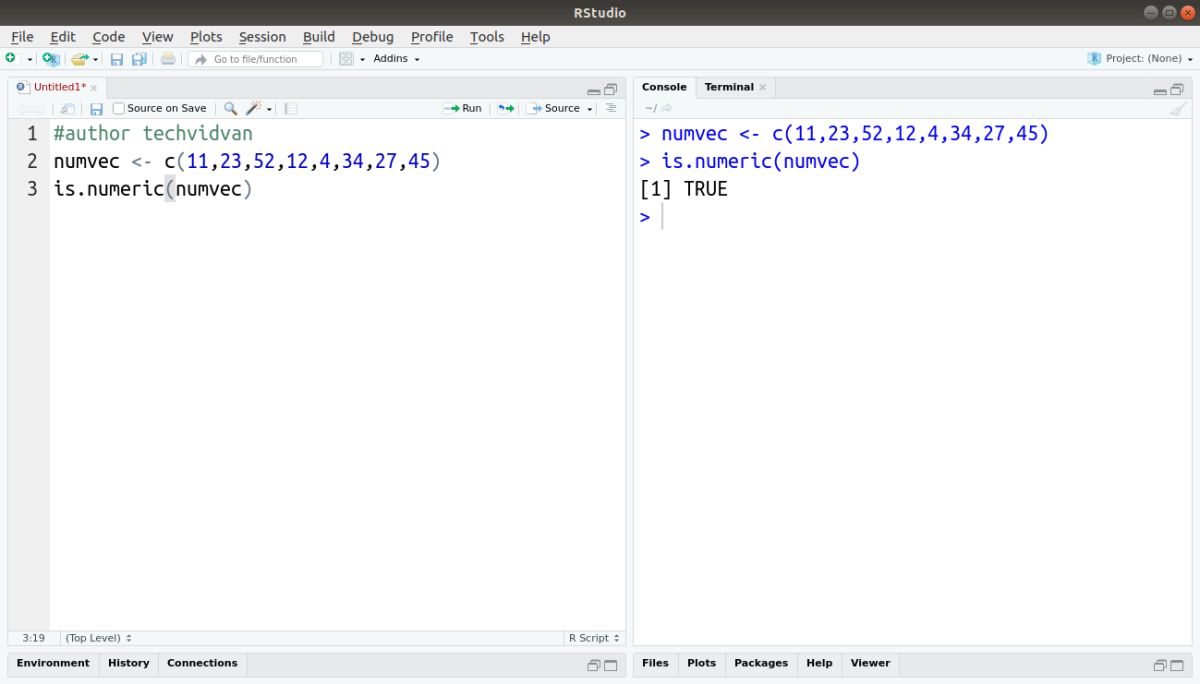Re-run the previous code region icon
The image size is (1200, 684).
click(506, 108)
